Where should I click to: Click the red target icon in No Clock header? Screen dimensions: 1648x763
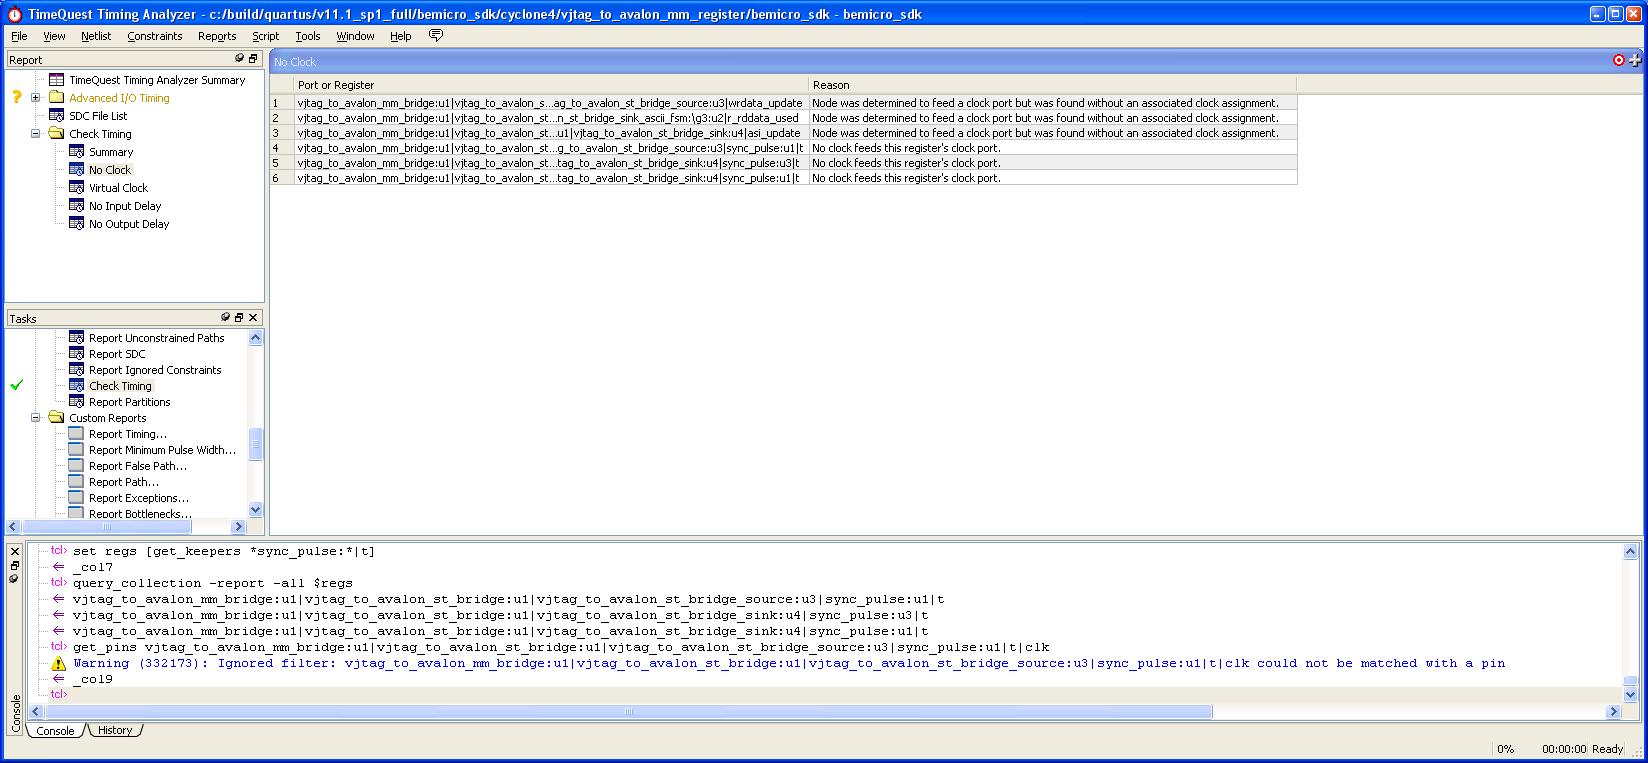click(1619, 60)
